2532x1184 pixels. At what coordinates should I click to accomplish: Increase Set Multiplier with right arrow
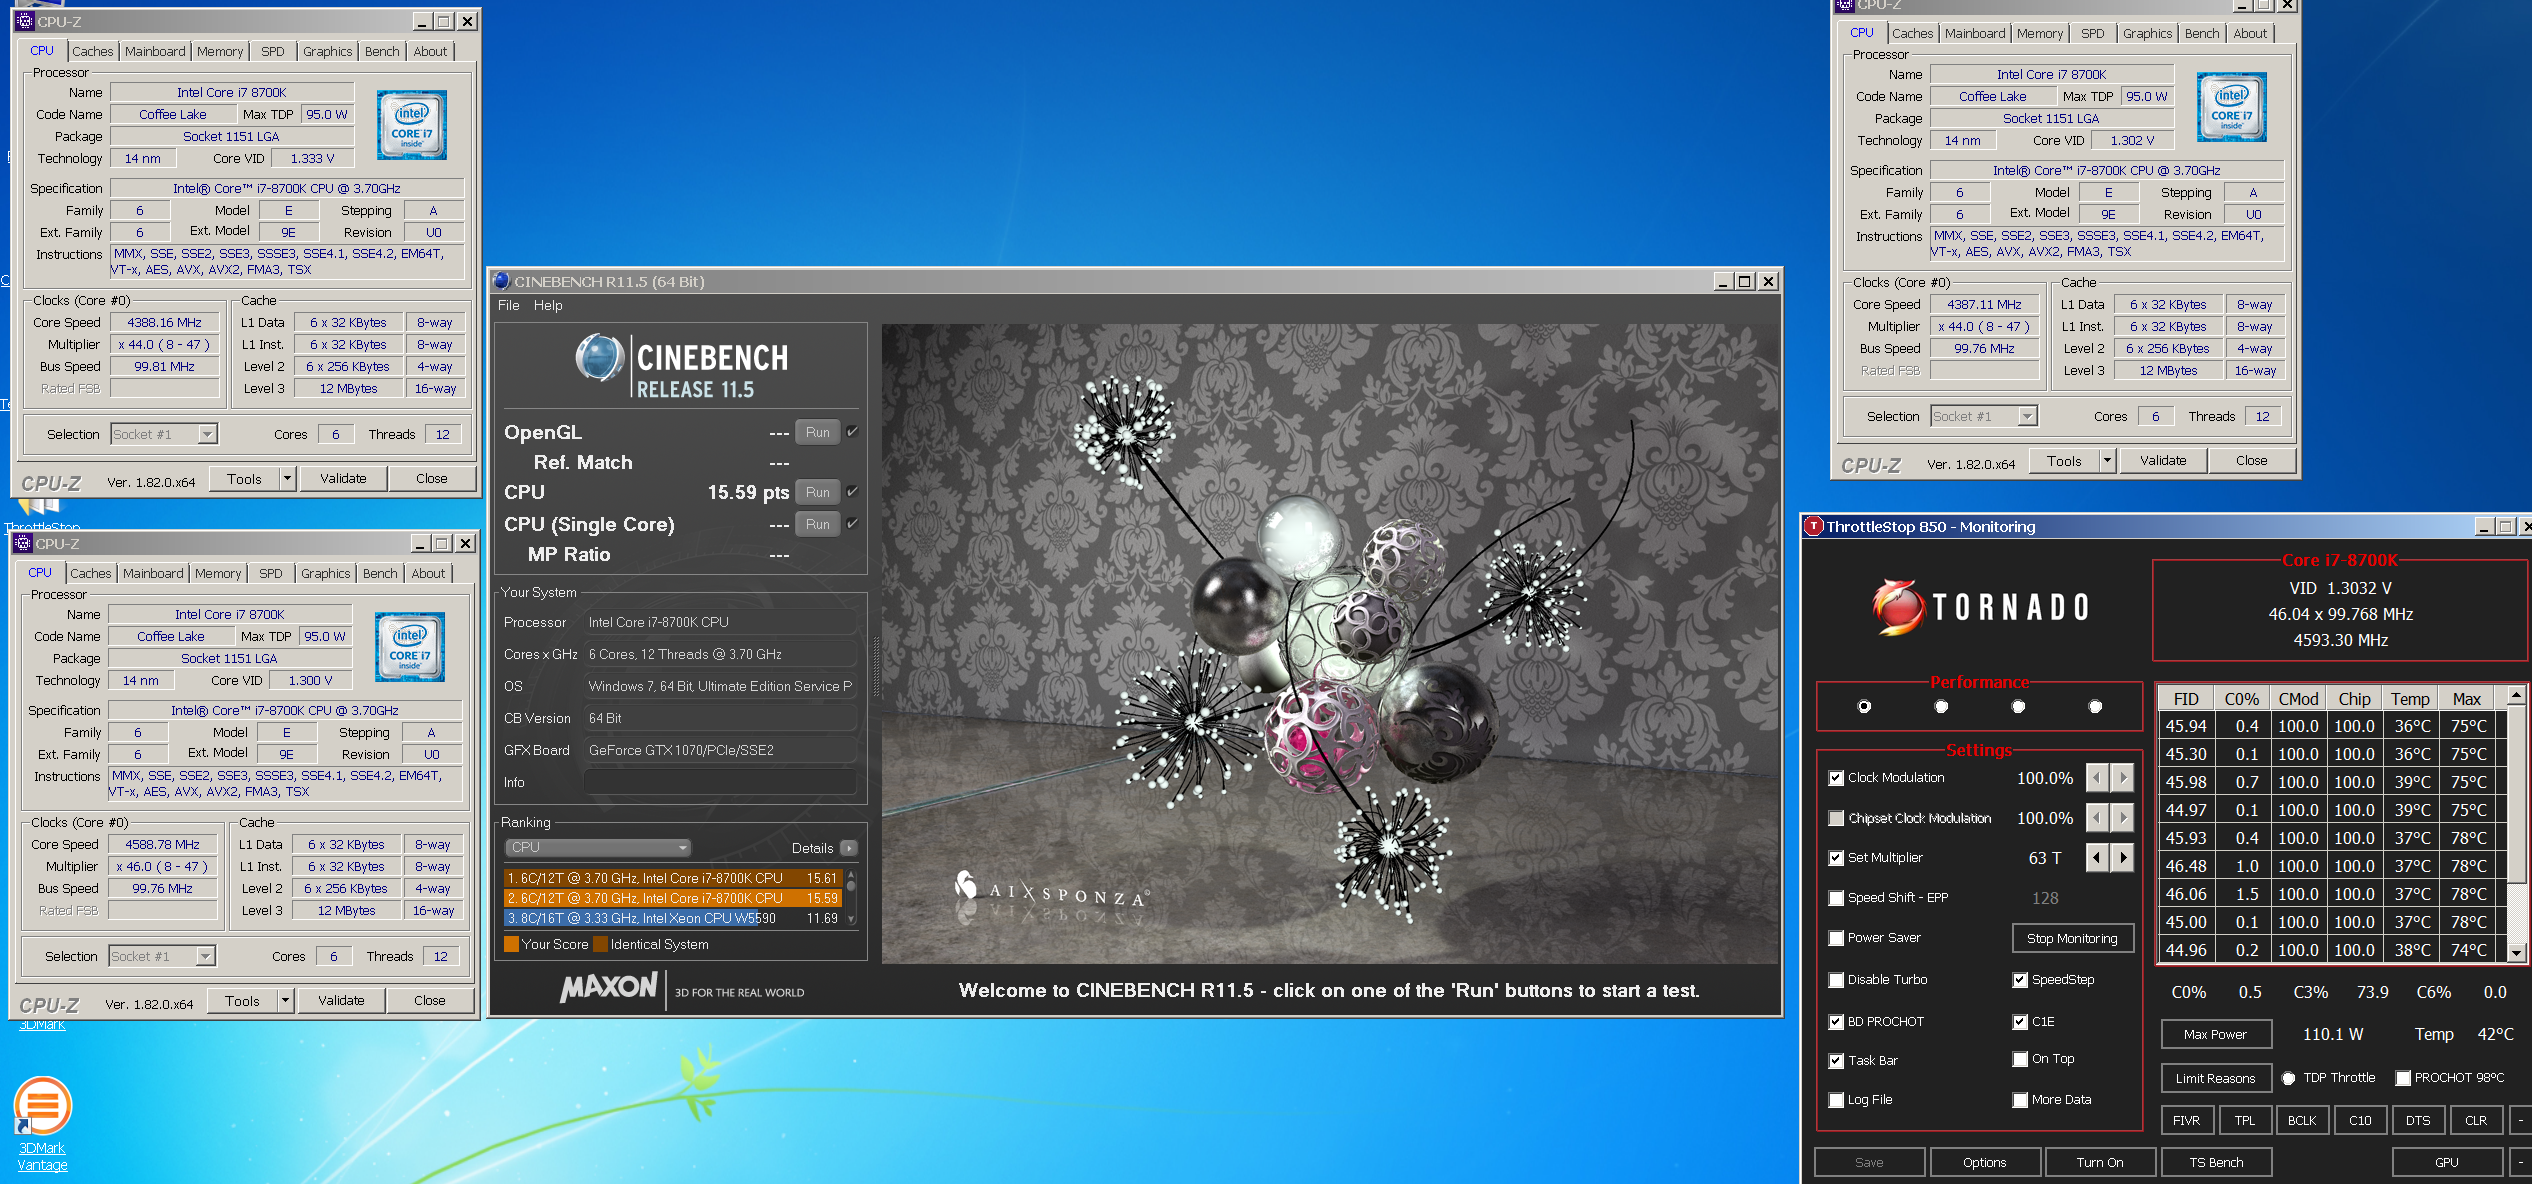pos(2123,857)
